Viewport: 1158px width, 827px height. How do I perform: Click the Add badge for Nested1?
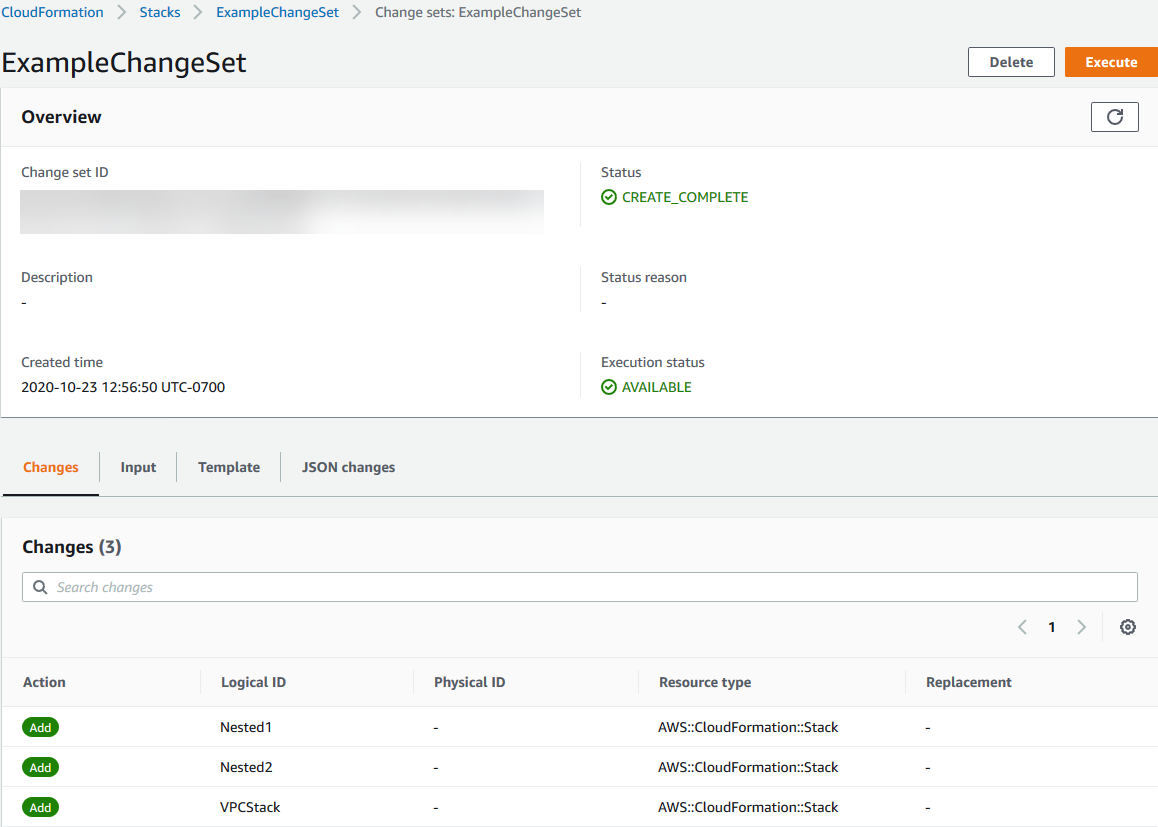click(x=40, y=728)
